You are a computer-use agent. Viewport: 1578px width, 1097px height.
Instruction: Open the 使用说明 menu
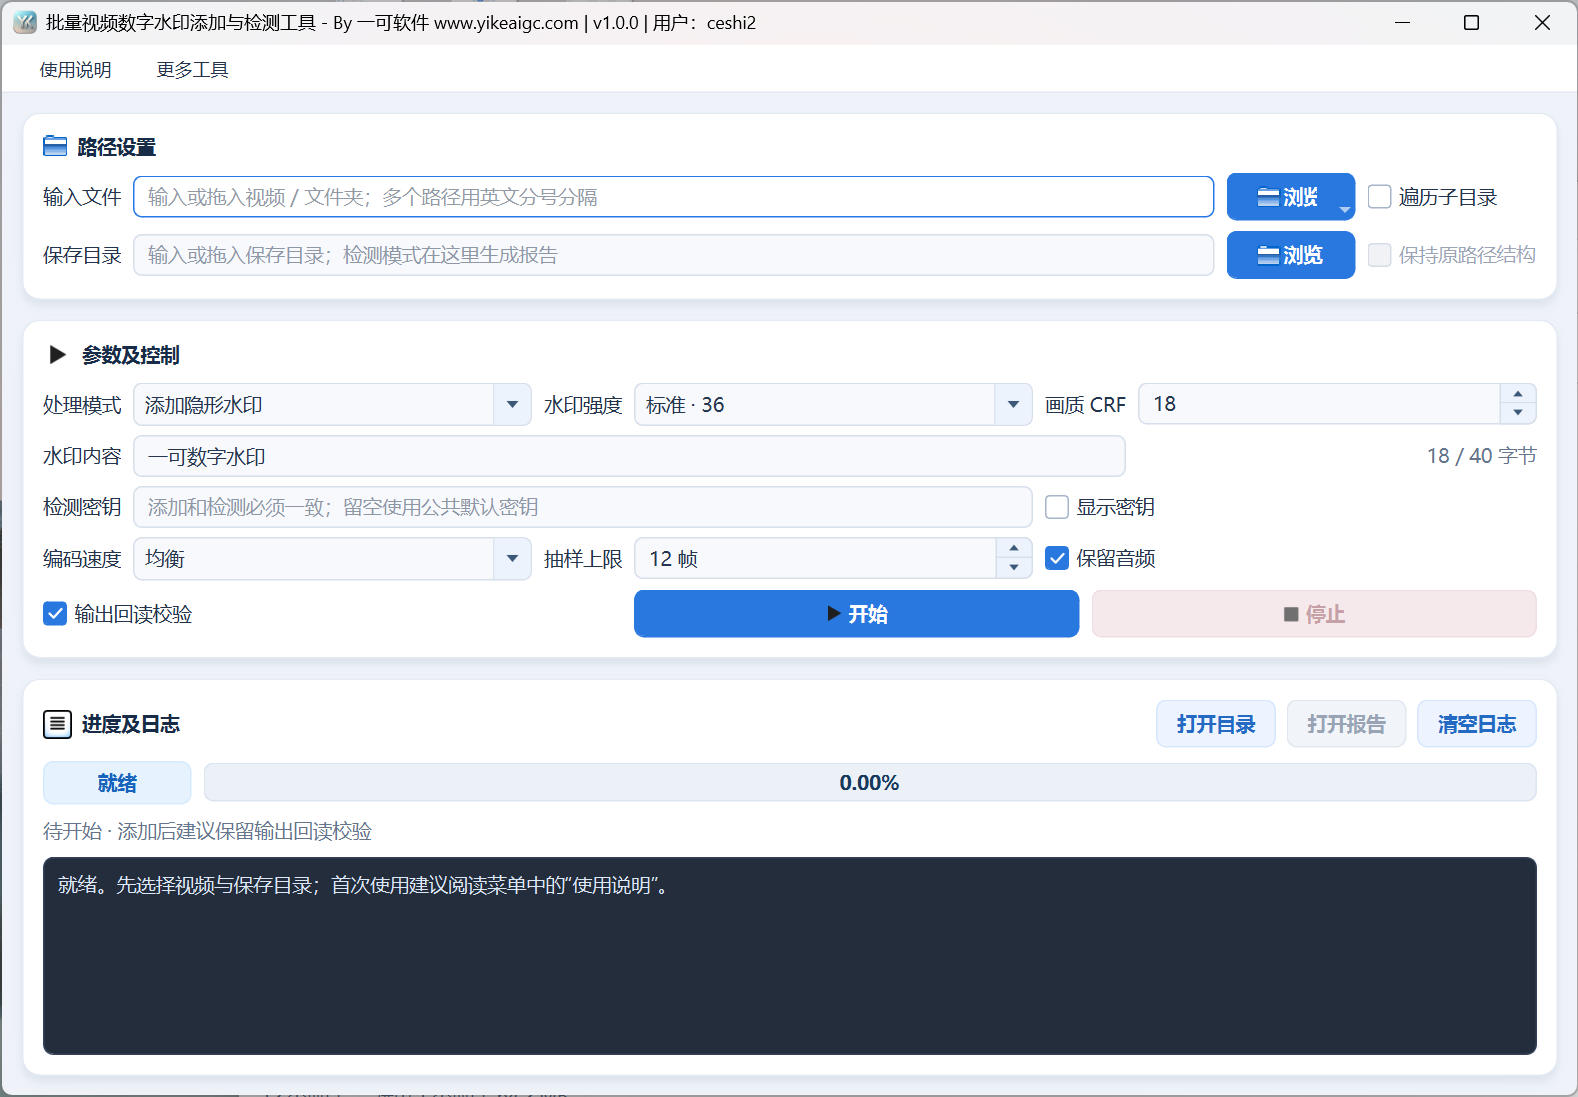coord(76,70)
